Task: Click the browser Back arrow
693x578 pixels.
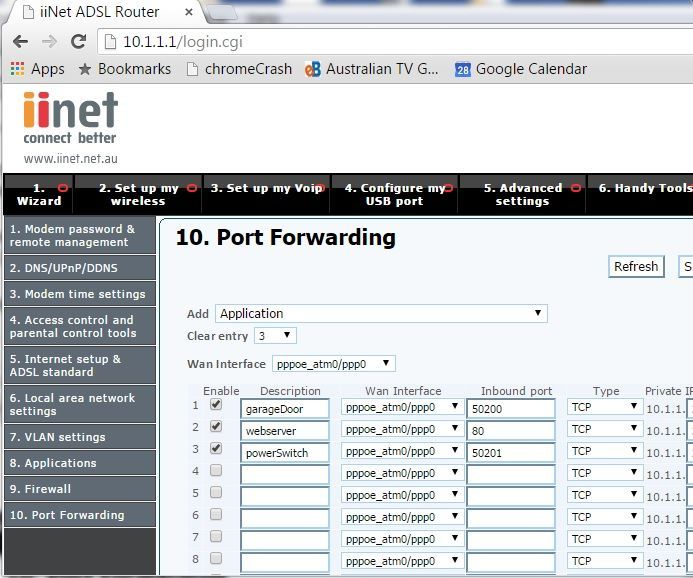Action: 20,42
